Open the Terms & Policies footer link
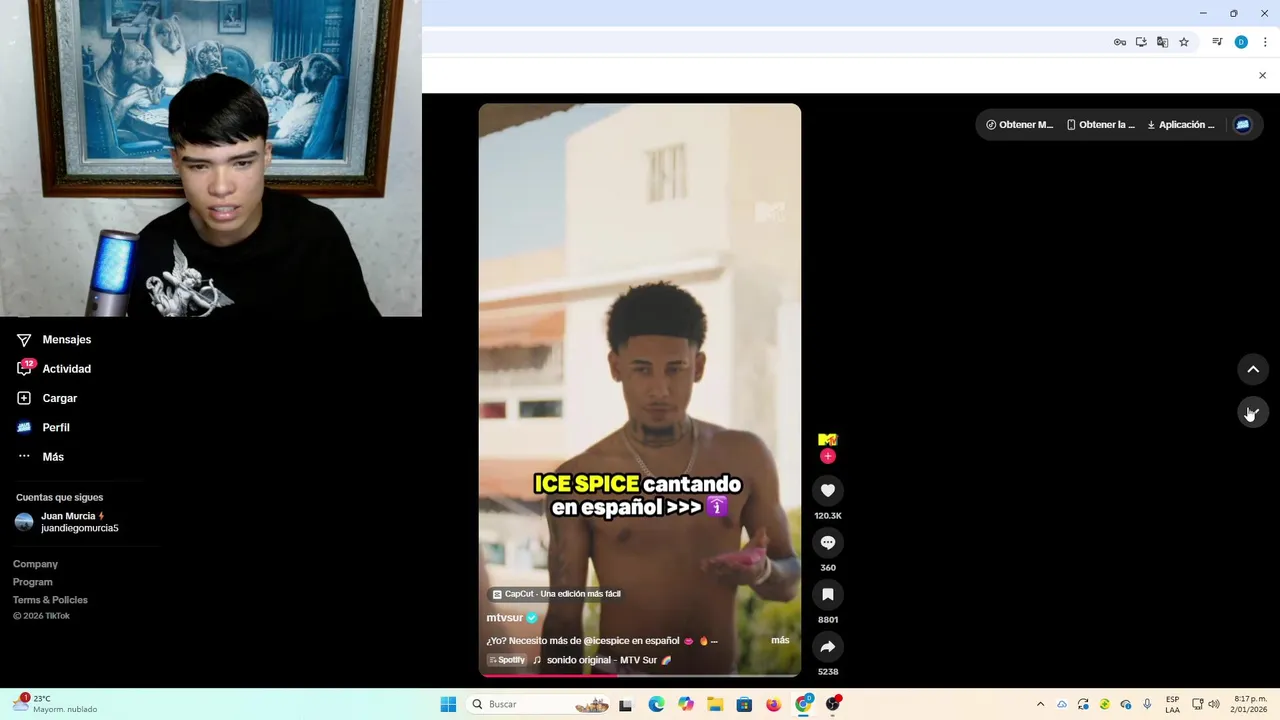This screenshot has width=1280, height=720. 50,600
